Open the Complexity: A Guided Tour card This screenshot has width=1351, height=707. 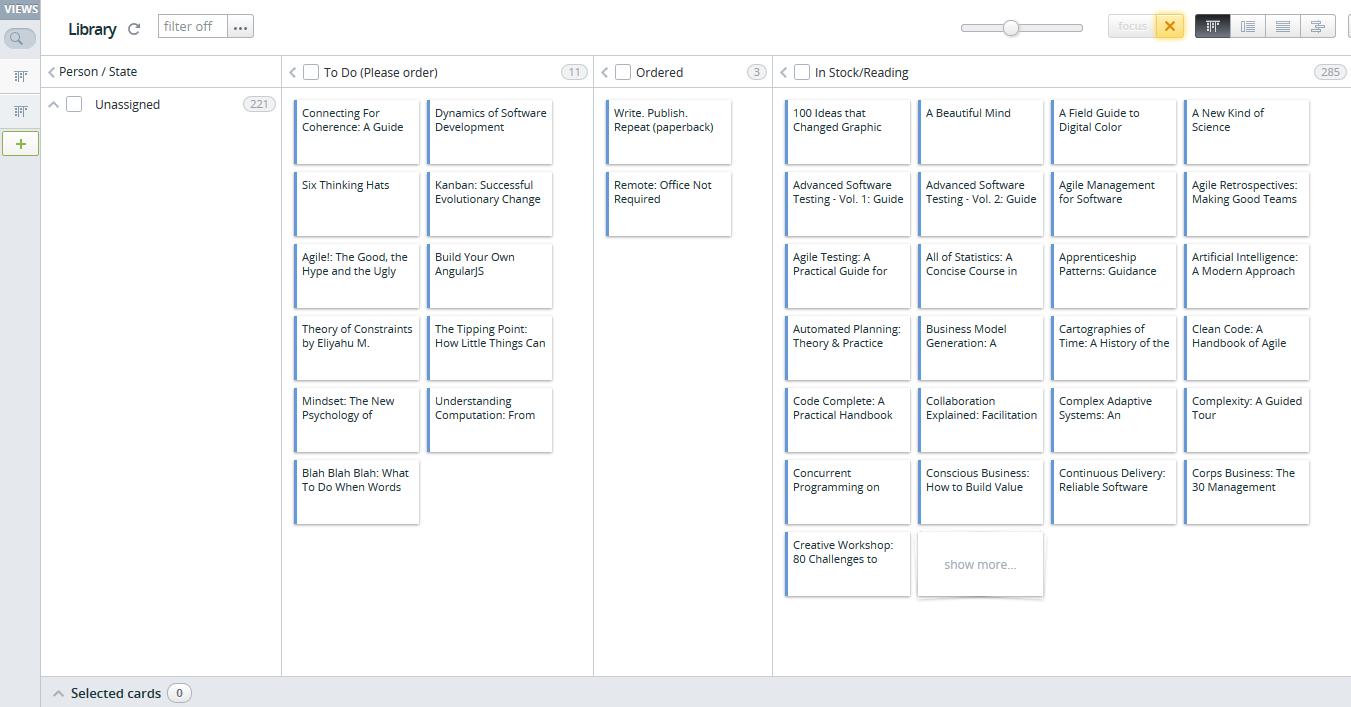(x=1247, y=420)
